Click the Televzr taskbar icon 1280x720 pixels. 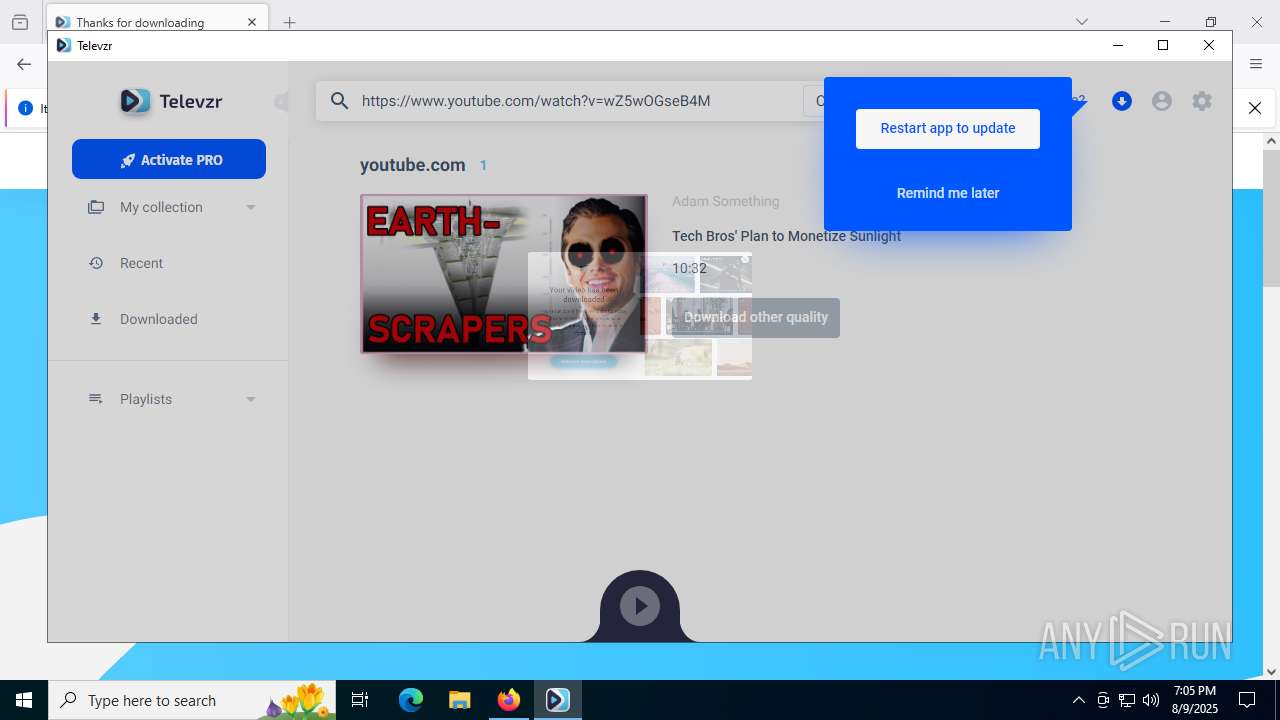557,700
